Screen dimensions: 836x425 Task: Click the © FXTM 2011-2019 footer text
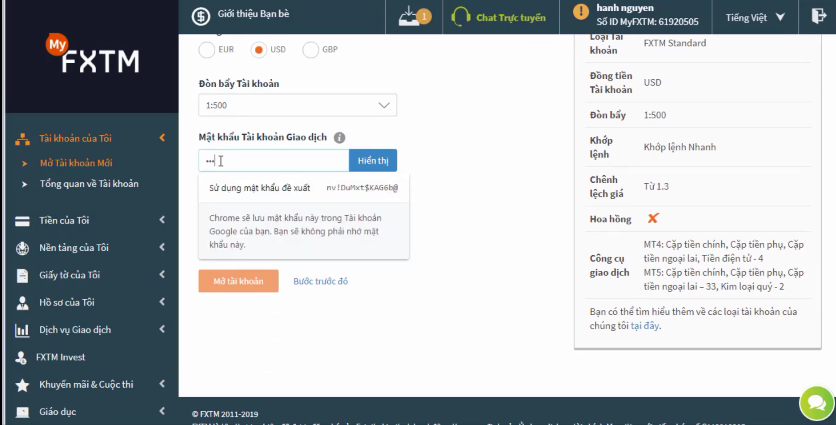pyautogui.click(x=225, y=414)
